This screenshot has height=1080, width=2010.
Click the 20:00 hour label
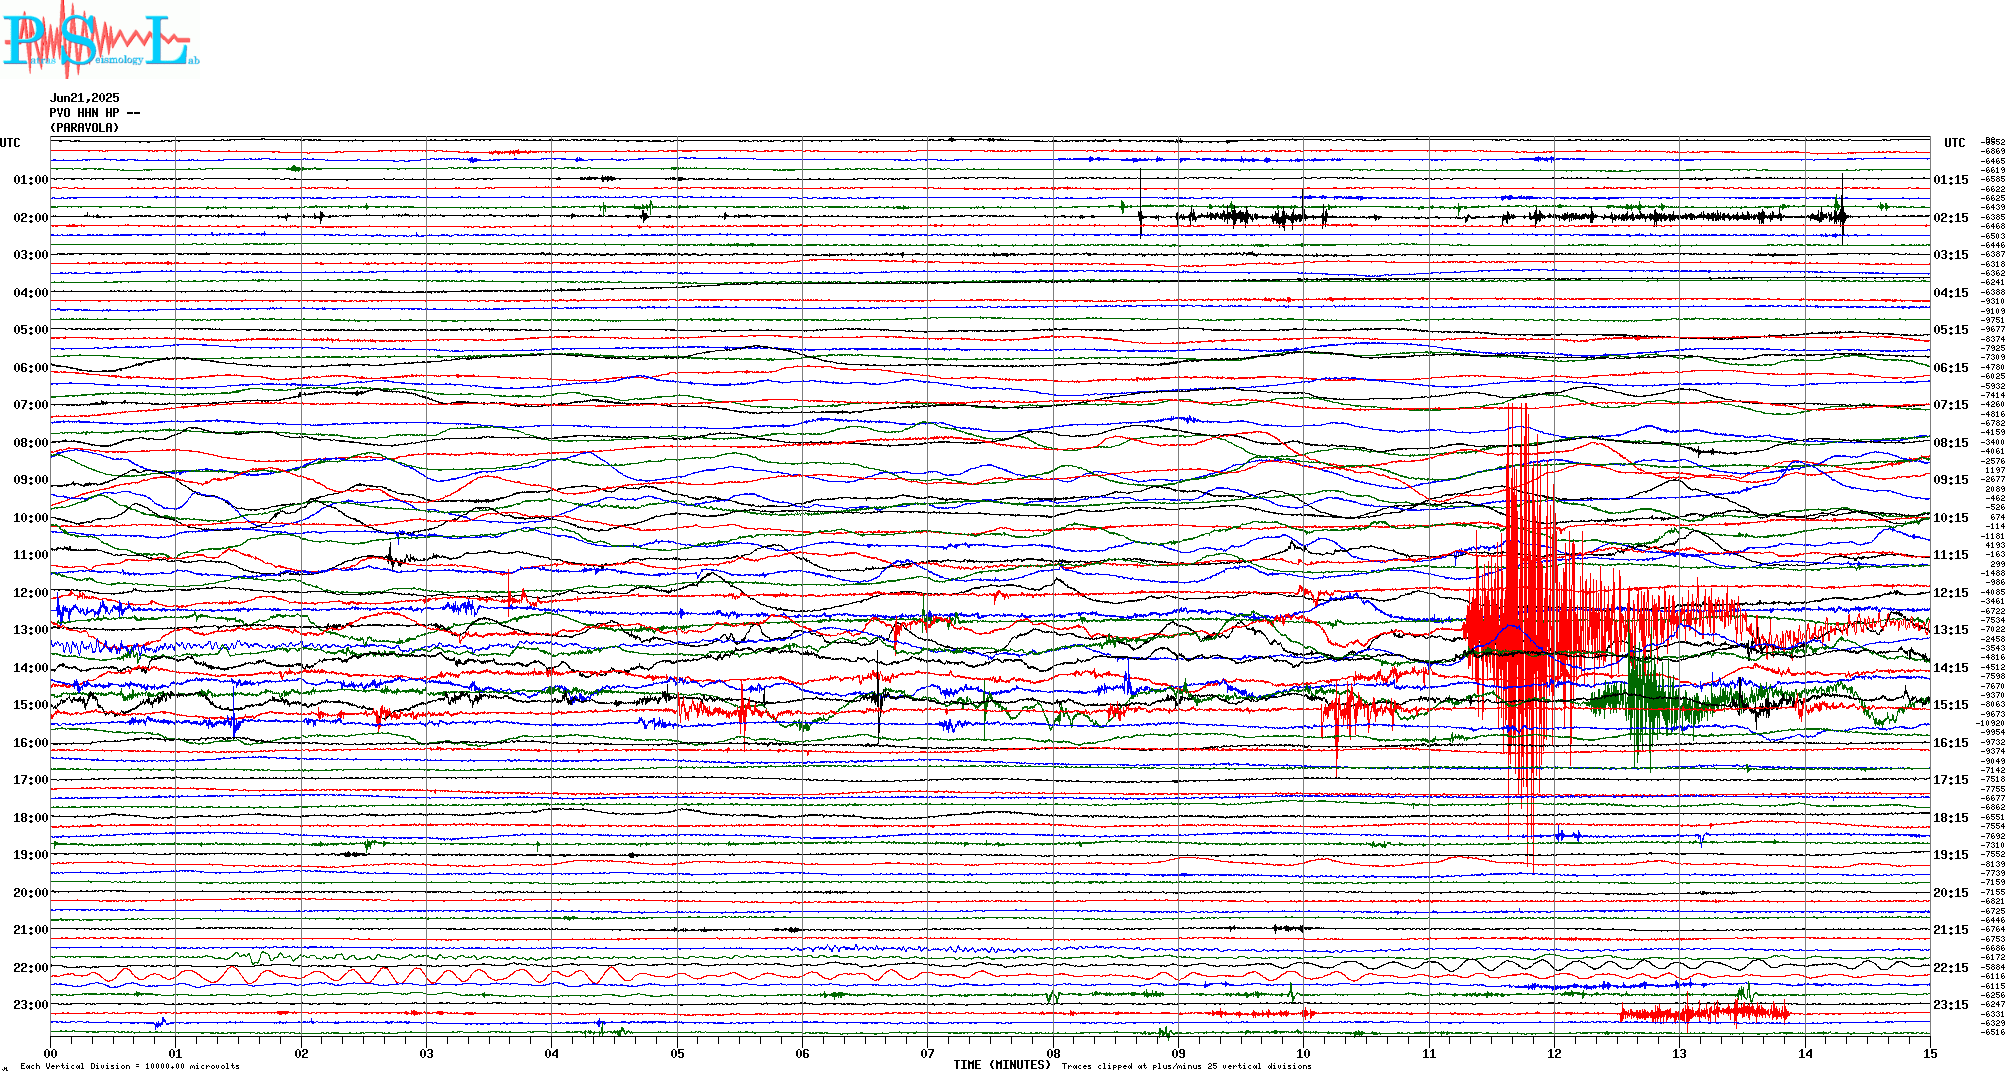tap(31, 893)
